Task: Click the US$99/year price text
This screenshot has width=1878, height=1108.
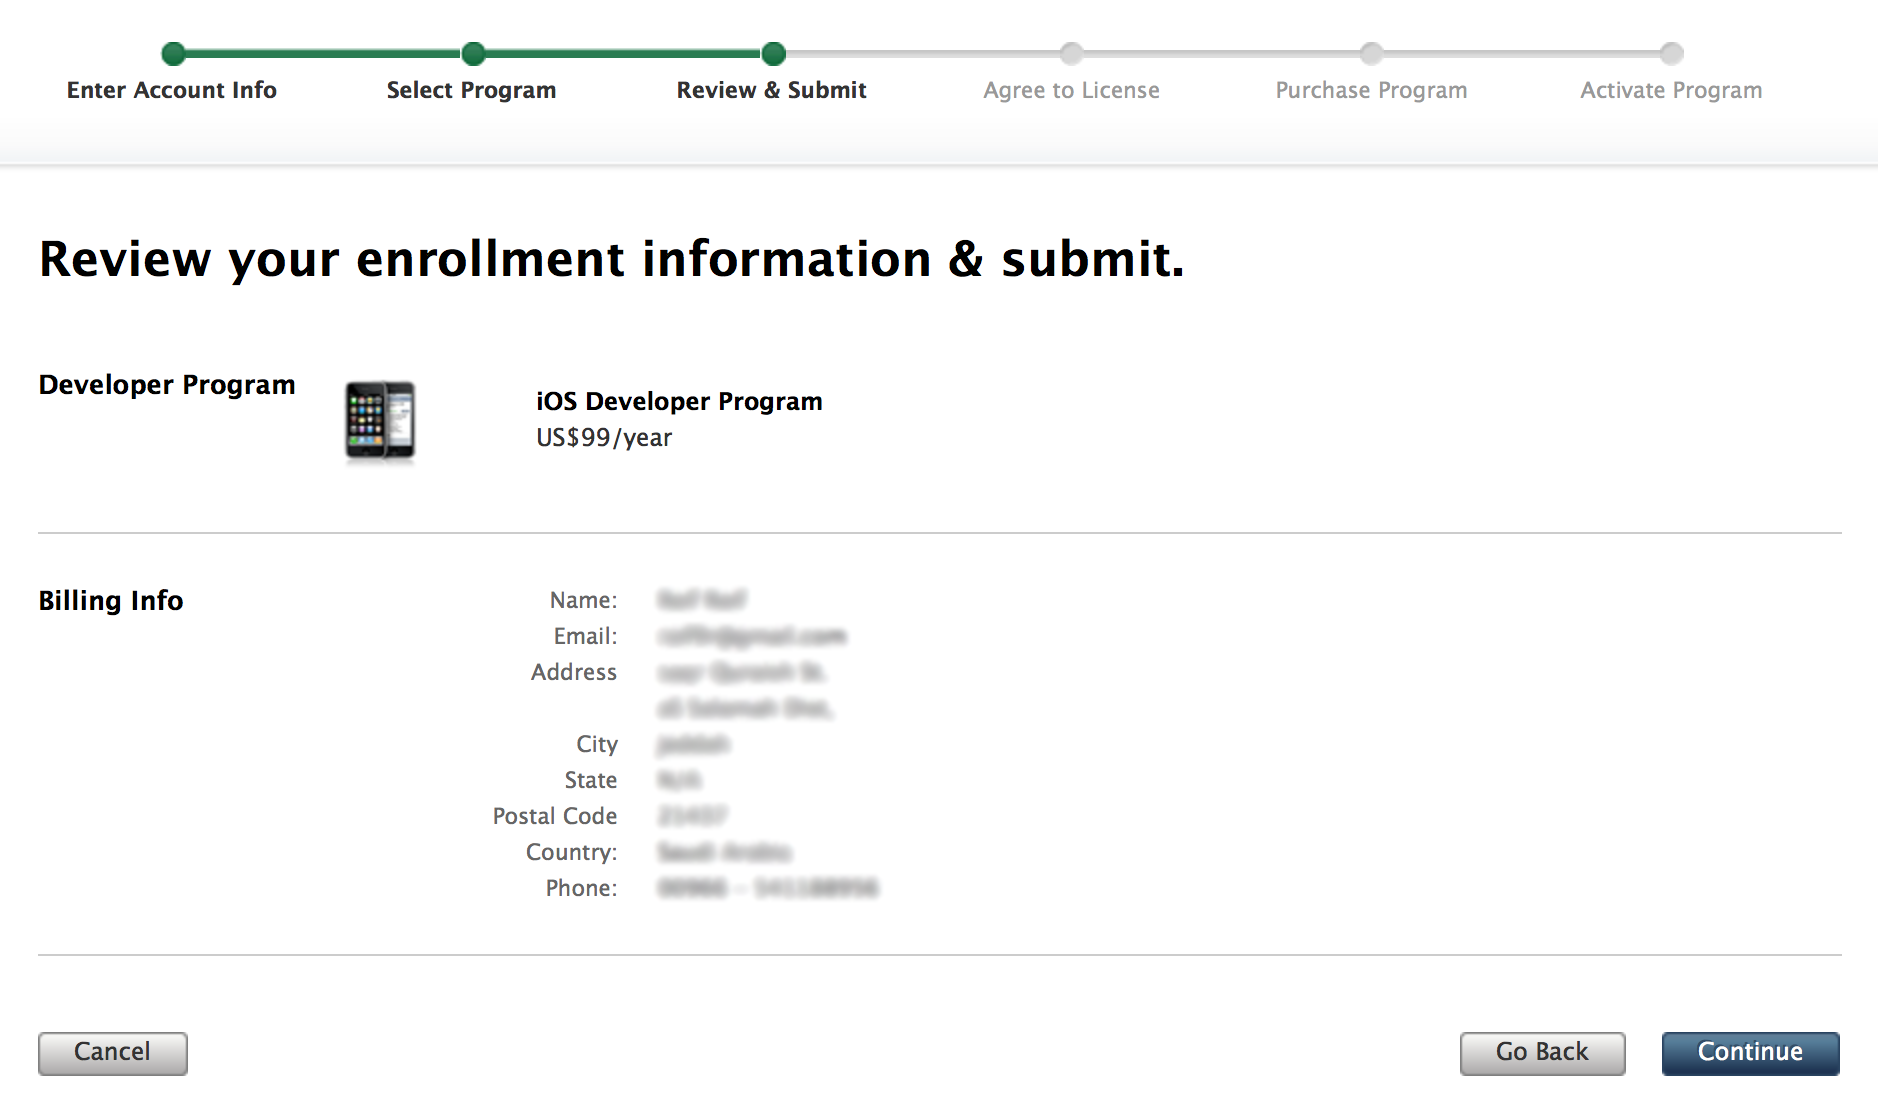Action: [x=604, y=438]
